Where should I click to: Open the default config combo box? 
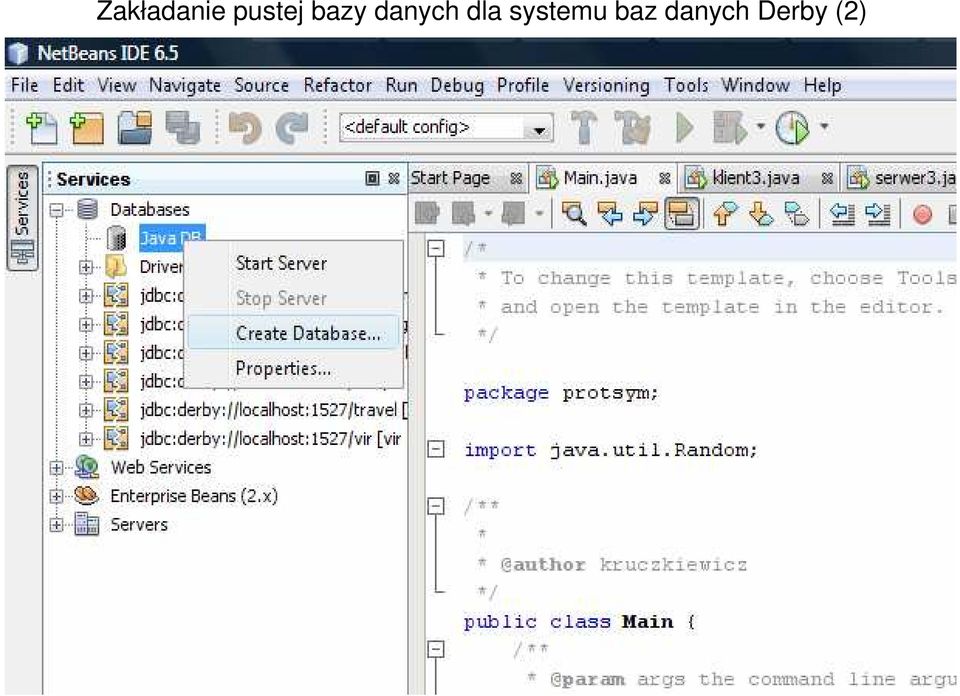(x=446, y=127)
